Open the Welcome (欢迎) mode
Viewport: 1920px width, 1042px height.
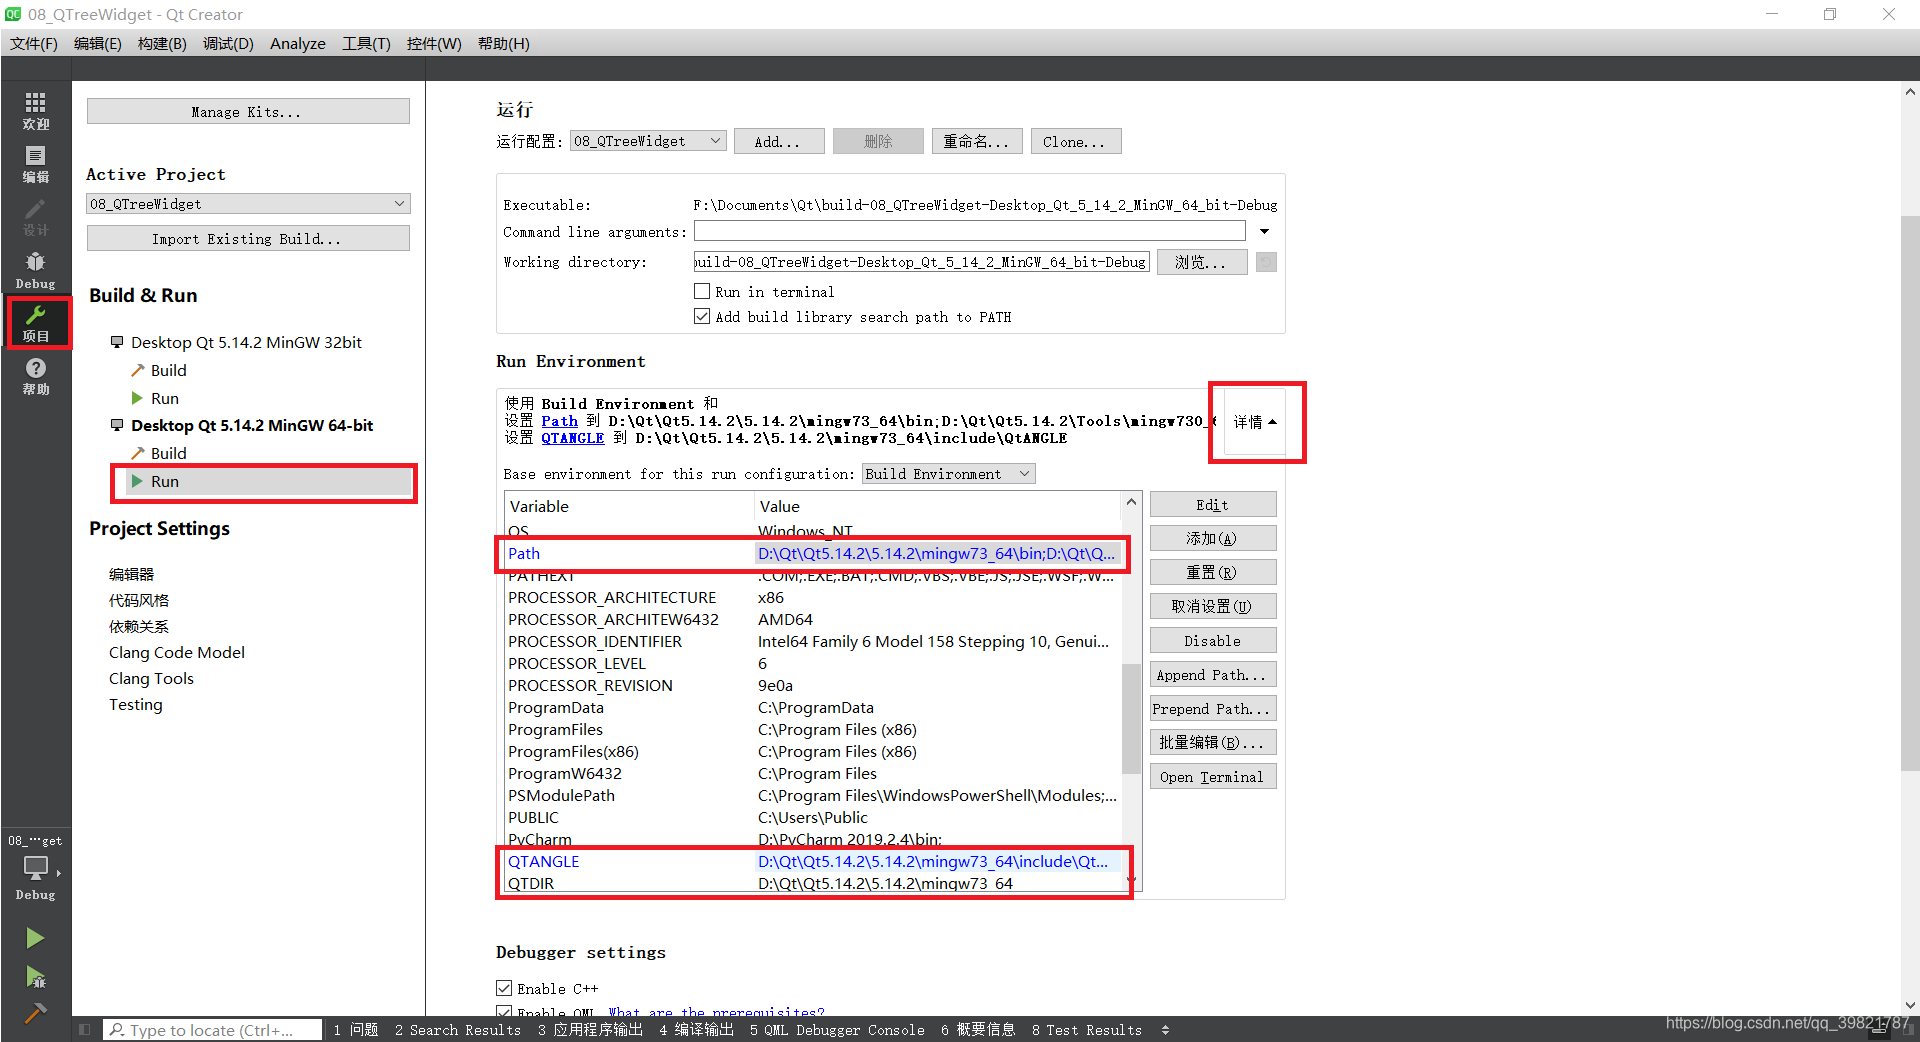pos(36,110)
